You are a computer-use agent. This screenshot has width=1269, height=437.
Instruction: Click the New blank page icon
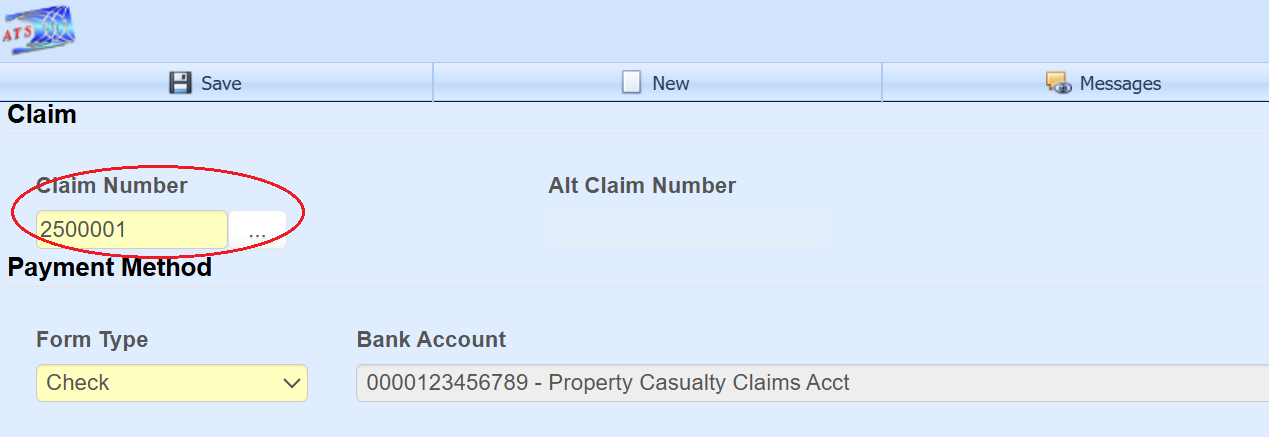631,83
